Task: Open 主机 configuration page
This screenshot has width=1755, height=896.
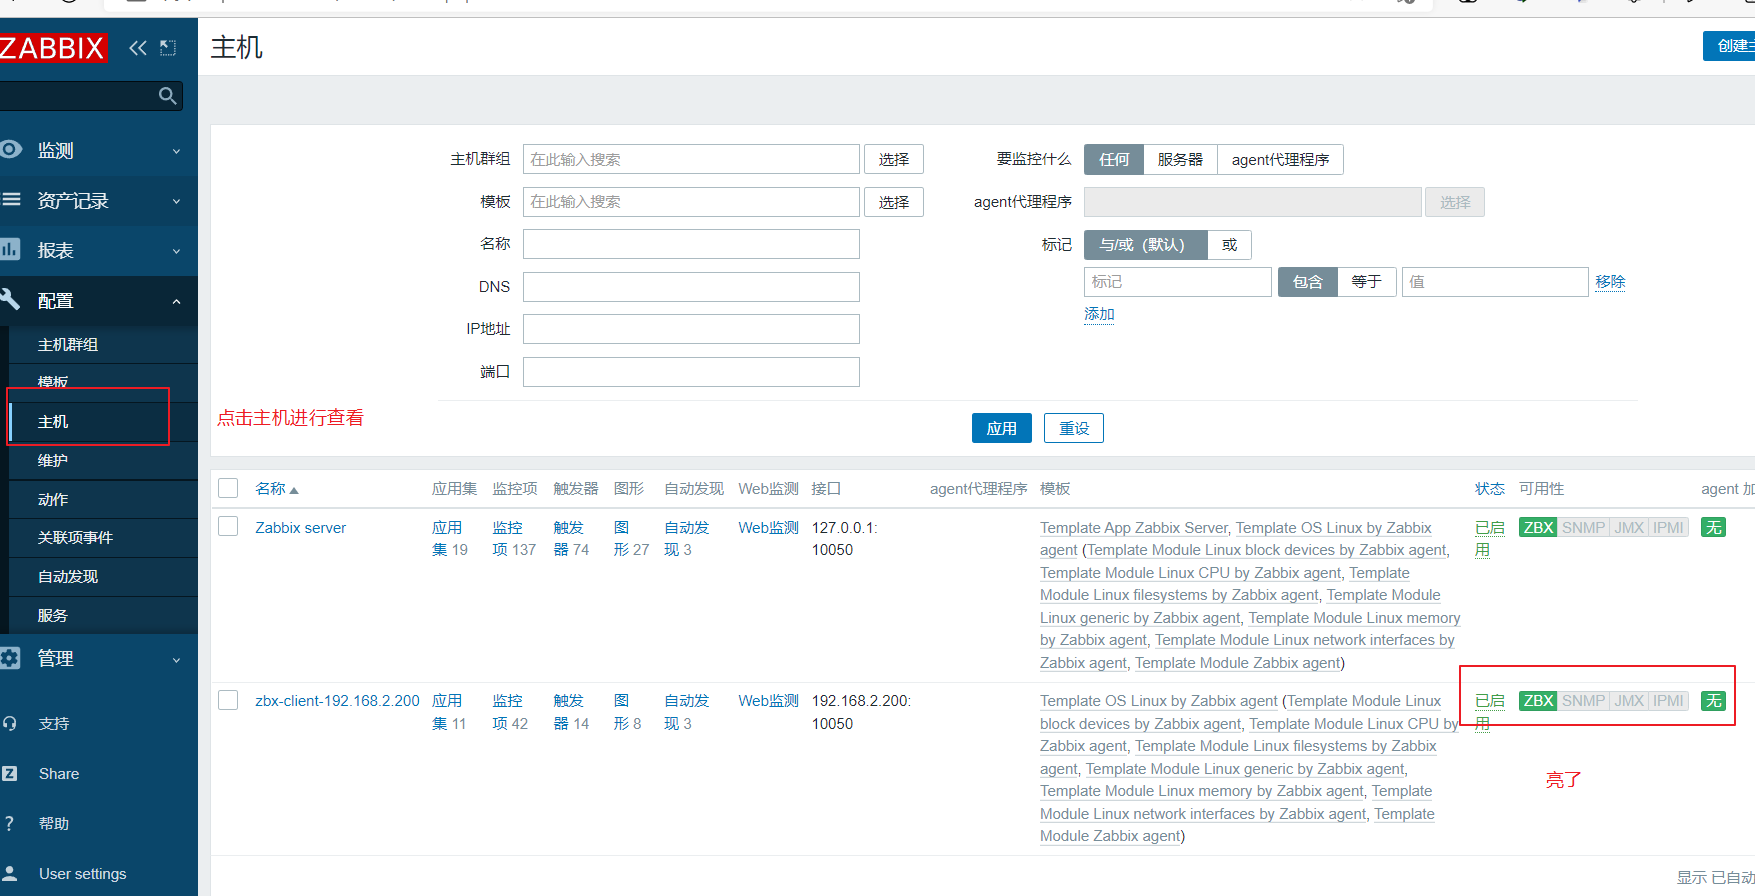Action: point(53,421)
